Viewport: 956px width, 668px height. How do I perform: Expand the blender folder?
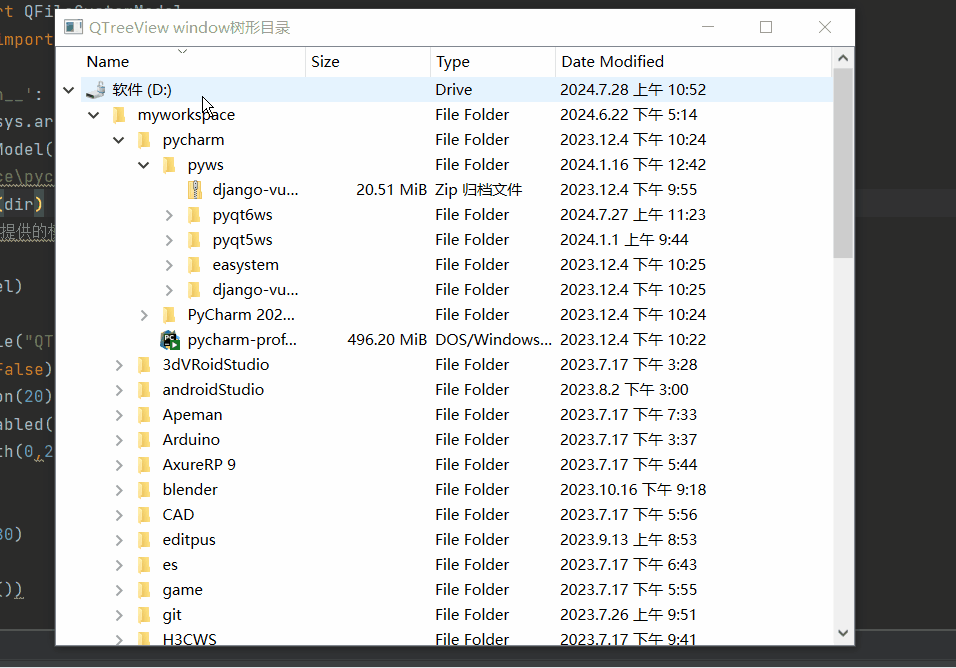[x=119, y=490]
